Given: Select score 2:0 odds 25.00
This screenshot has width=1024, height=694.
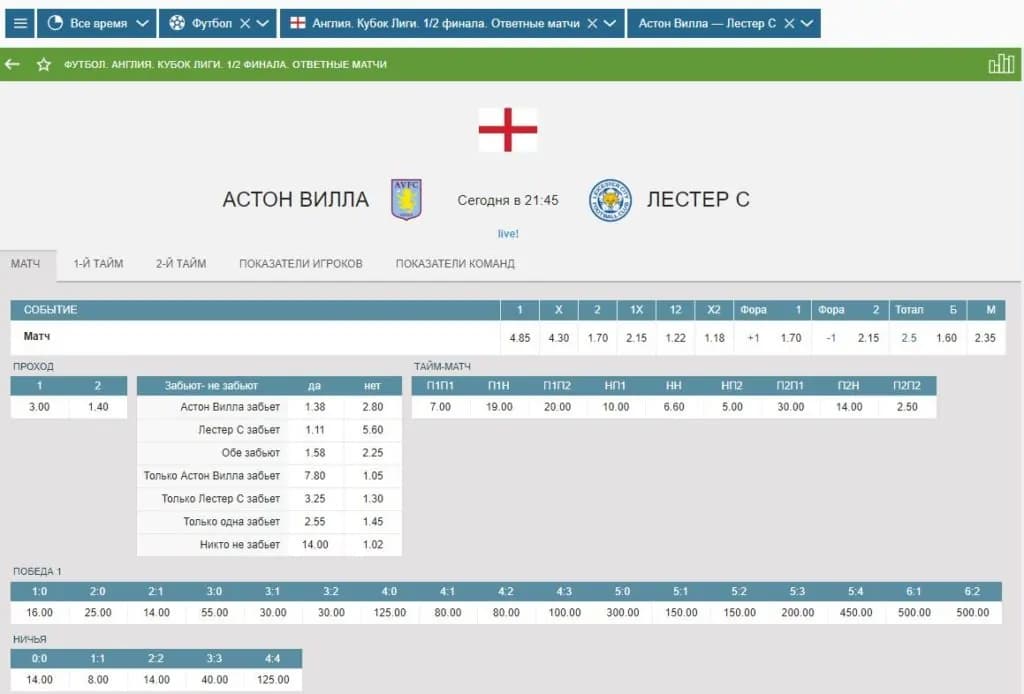Looking at the screenshot, I should pos(98,612).
